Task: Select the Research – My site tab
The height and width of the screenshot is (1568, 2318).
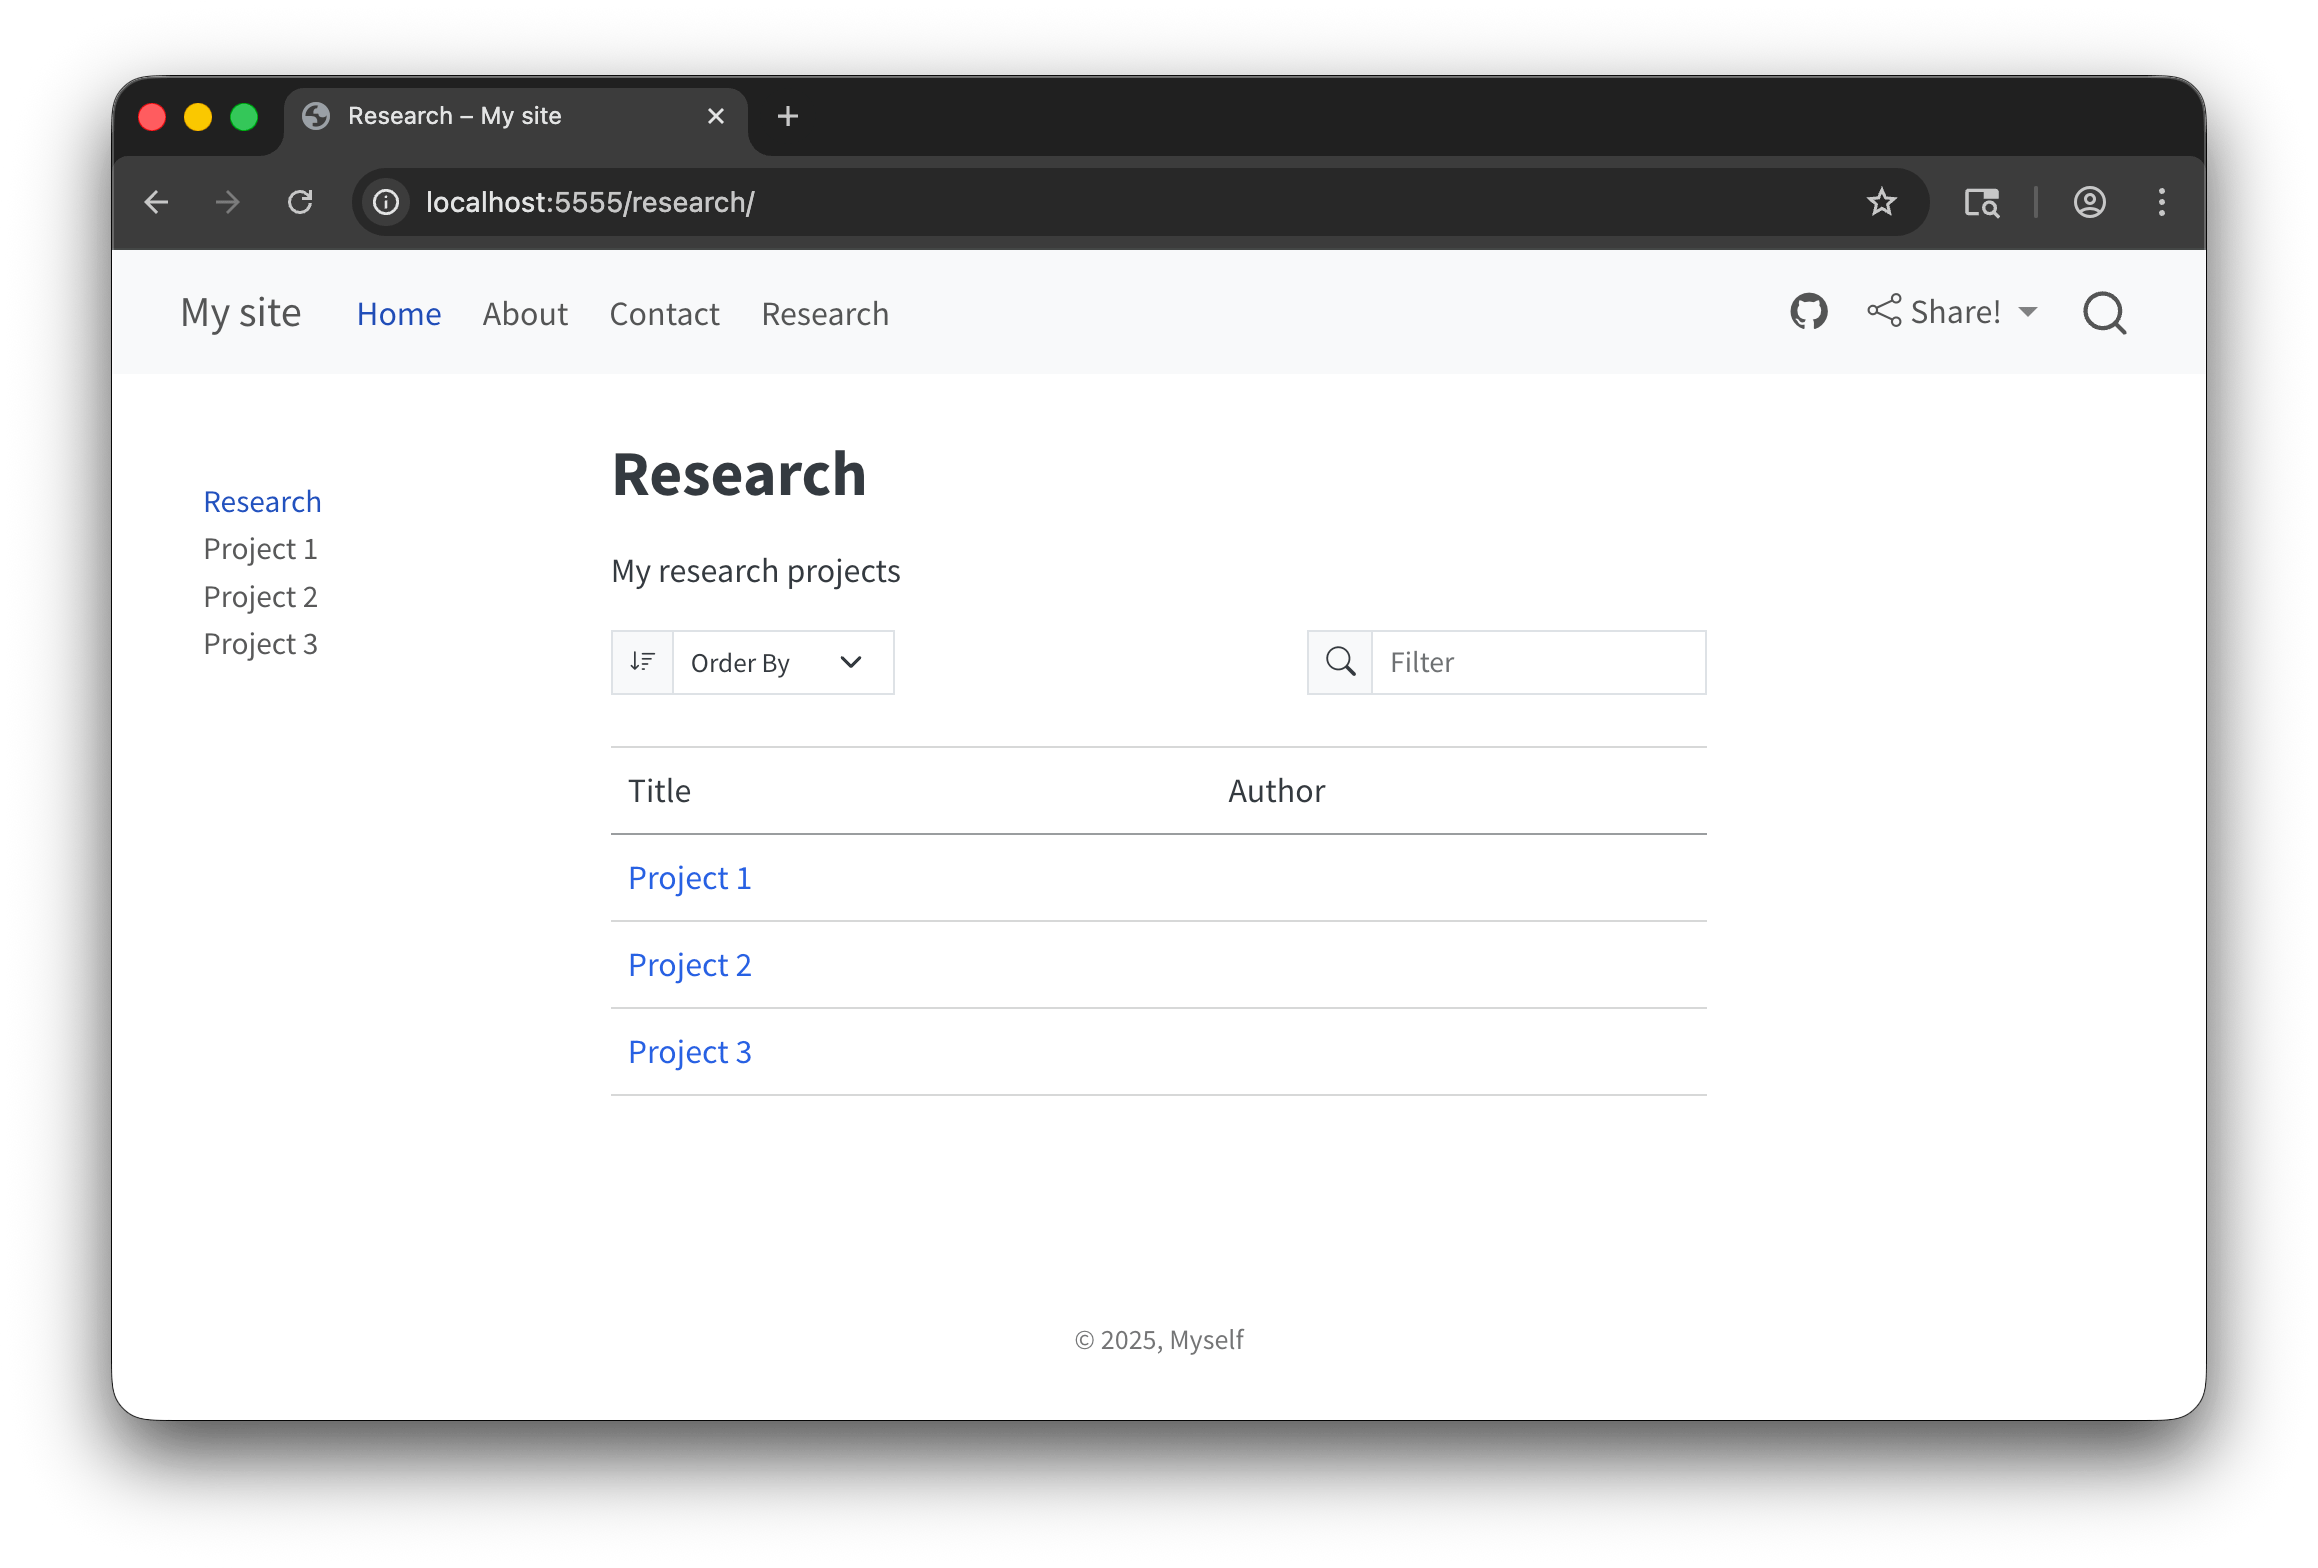Action: click(500, 116)
